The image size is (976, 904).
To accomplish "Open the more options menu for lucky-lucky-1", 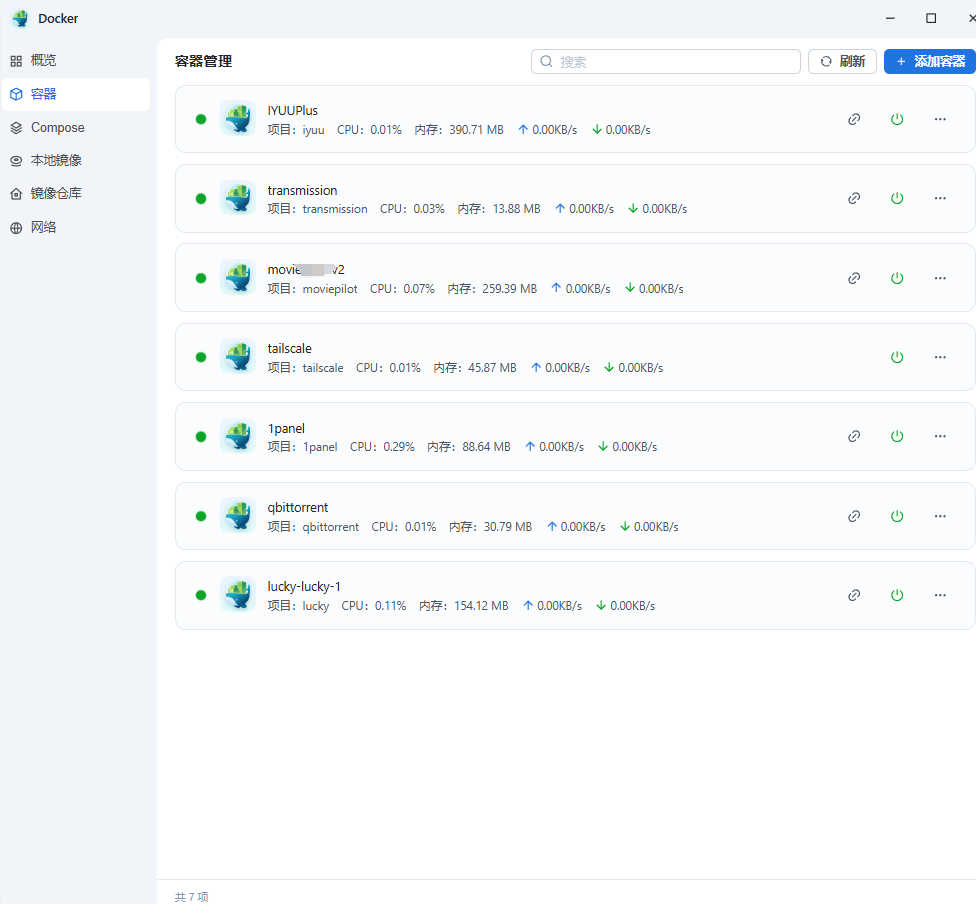I will click(940, 595).
